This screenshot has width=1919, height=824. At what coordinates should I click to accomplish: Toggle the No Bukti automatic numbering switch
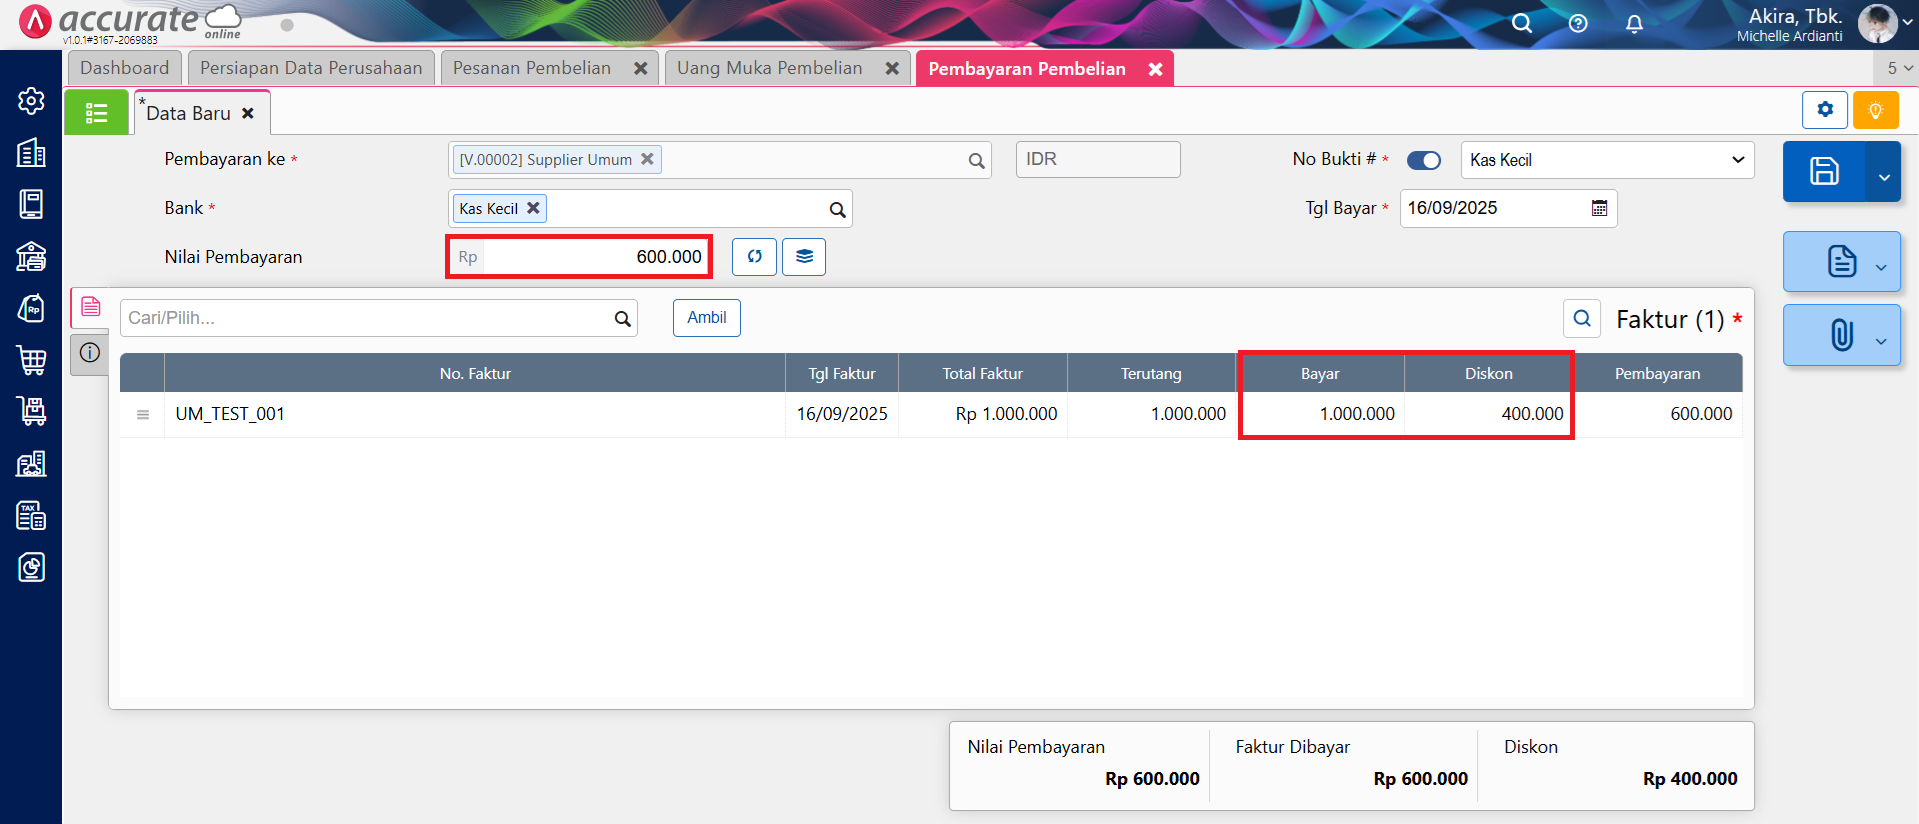(x=1423, y=160)
